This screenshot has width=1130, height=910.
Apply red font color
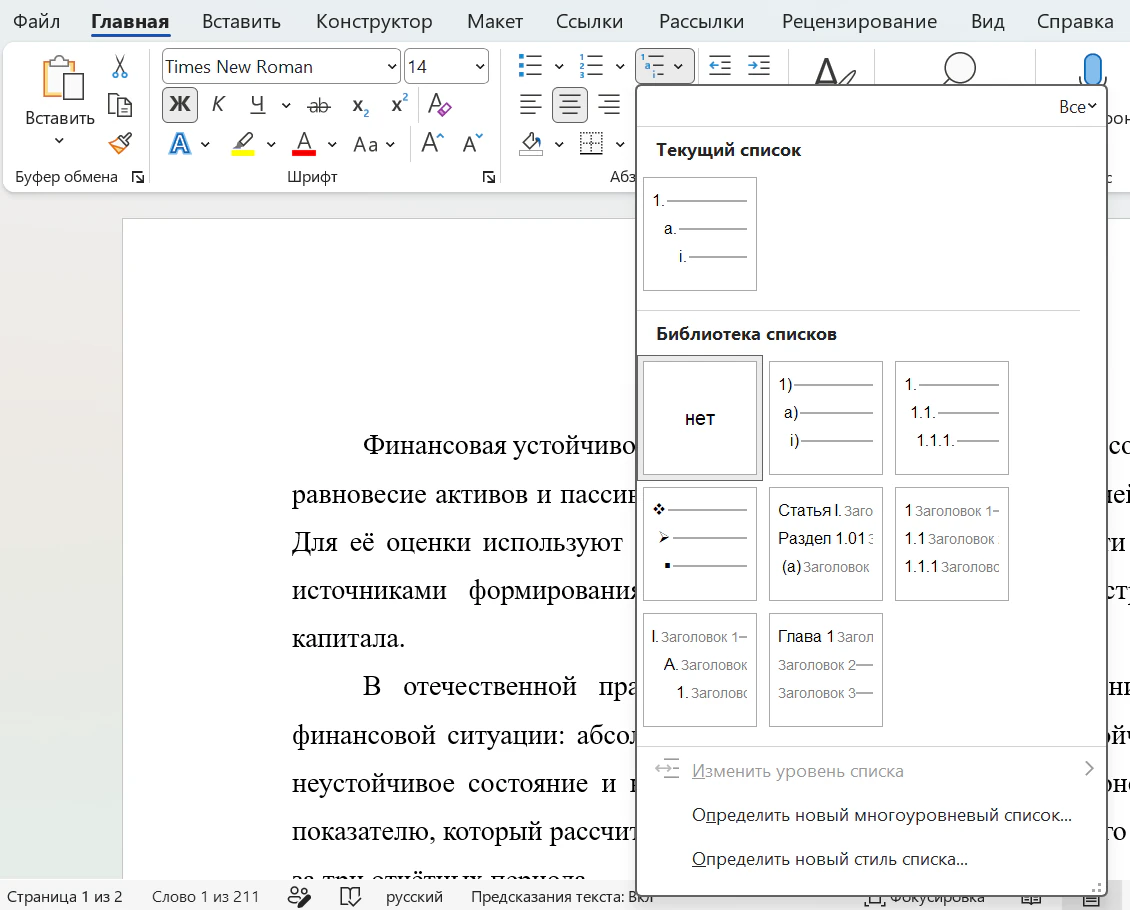(304, 143)
